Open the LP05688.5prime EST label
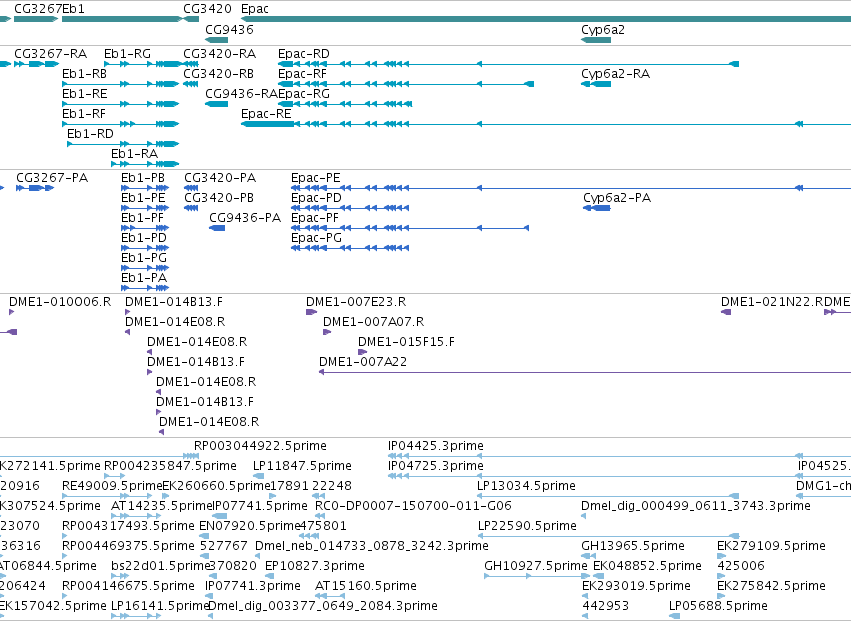 pos(718,606)
